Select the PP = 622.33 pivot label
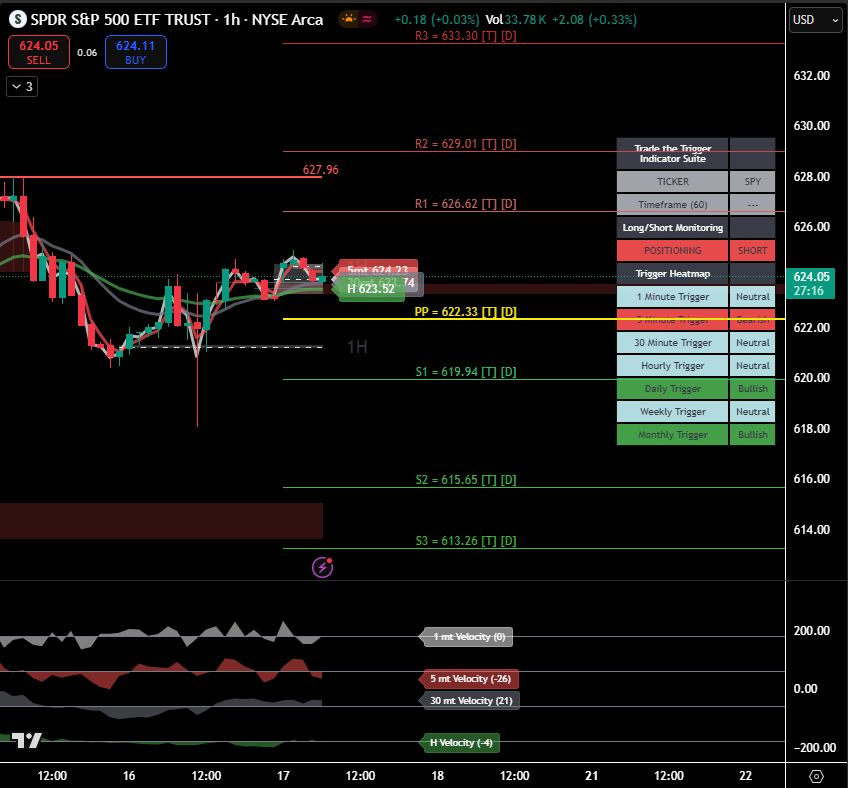This screenshot has height=788, width=848. 466,312
